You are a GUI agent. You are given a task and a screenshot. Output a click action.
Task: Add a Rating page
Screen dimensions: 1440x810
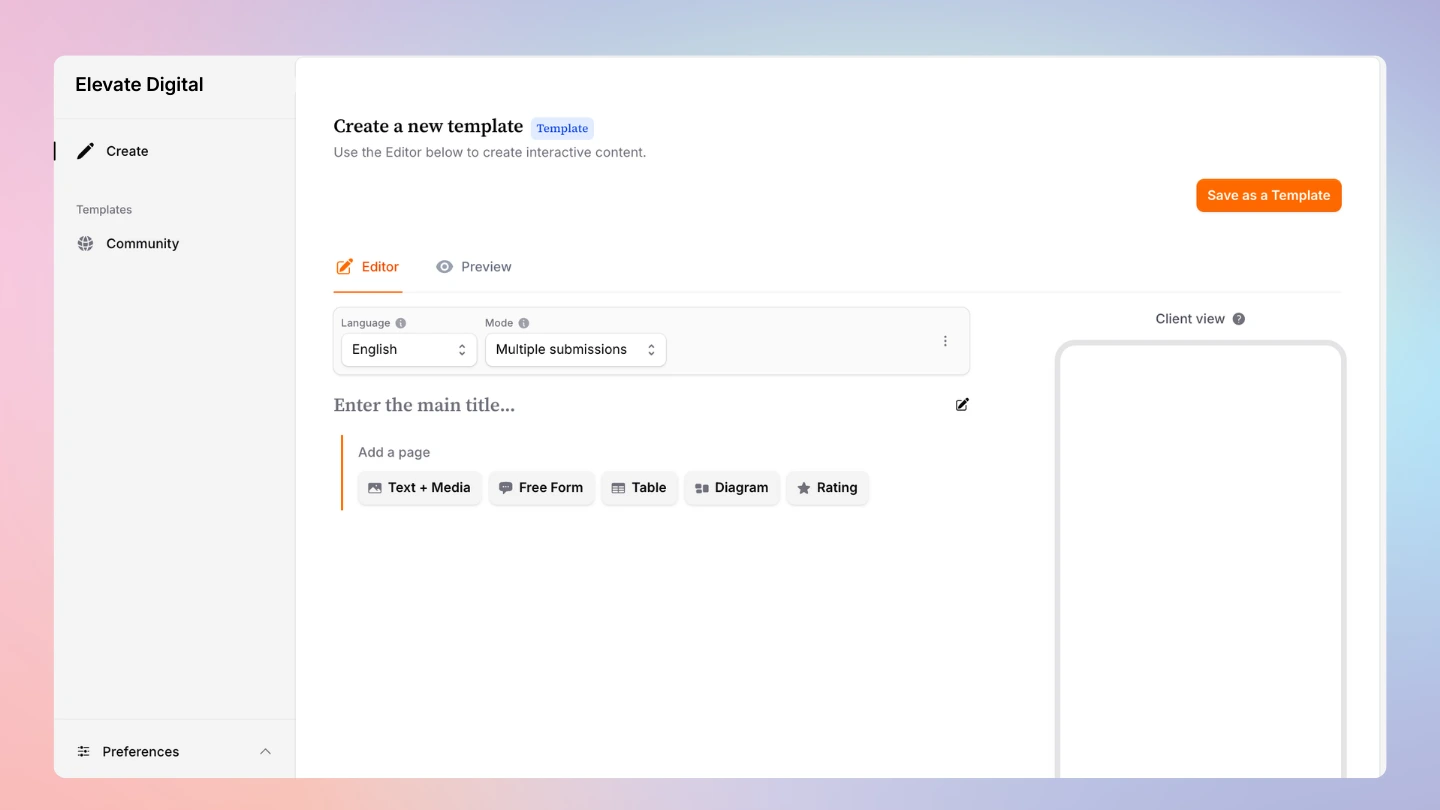827,488
